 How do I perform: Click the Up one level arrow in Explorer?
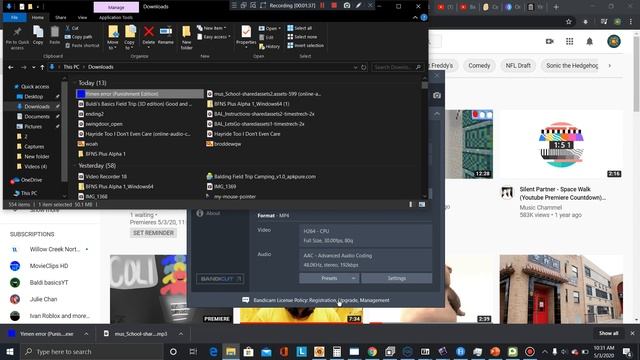pyautogui.click(x=42, y=67)
